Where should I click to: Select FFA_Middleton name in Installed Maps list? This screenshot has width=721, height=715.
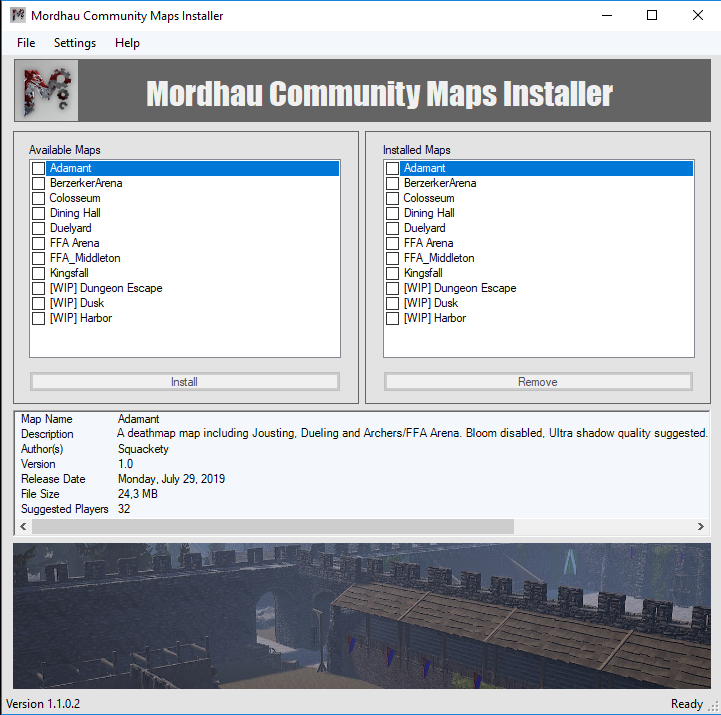point(439,258)
